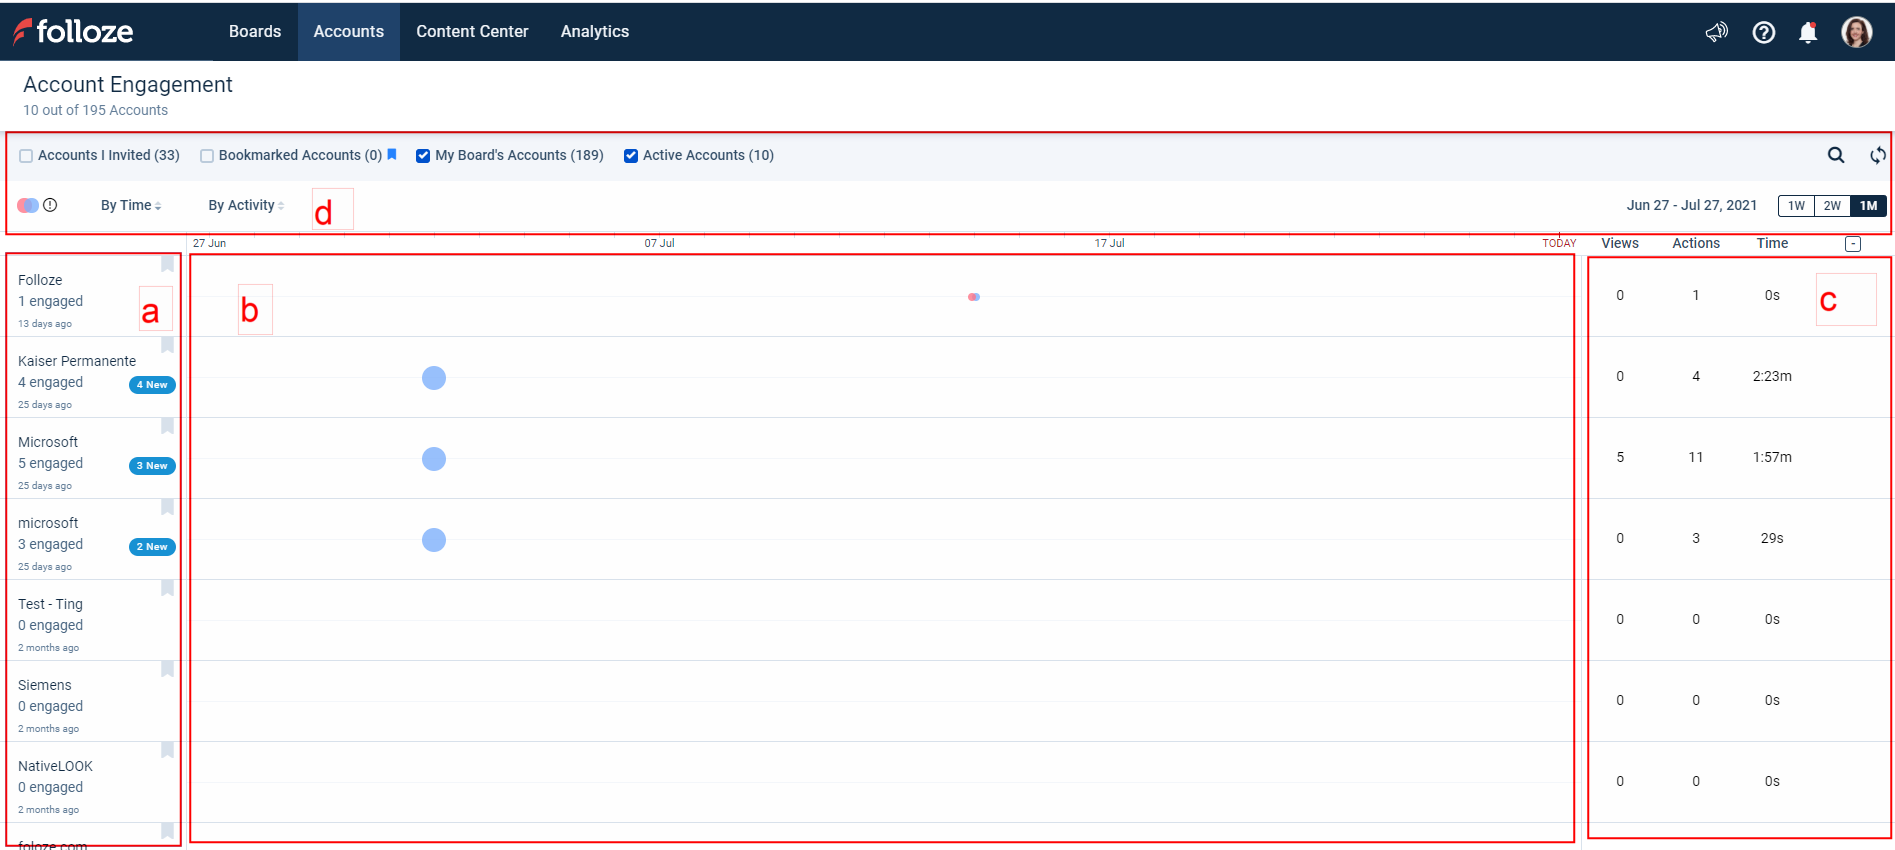The height and width of the screenshot is (850, 1895).
Task: Uncheck Active Accounts (10)
Action: 631,156
